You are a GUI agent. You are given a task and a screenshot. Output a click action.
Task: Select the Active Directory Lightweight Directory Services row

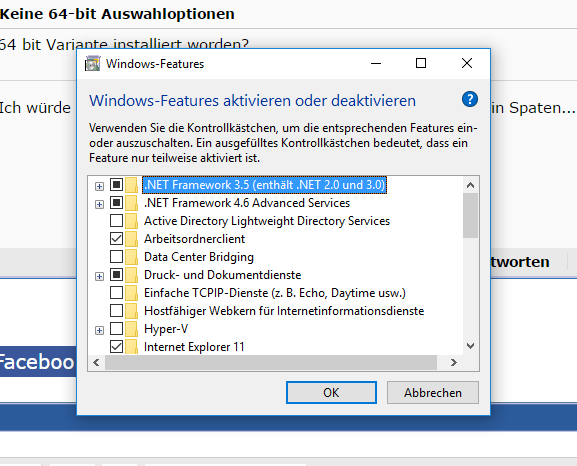coord(267,221)
